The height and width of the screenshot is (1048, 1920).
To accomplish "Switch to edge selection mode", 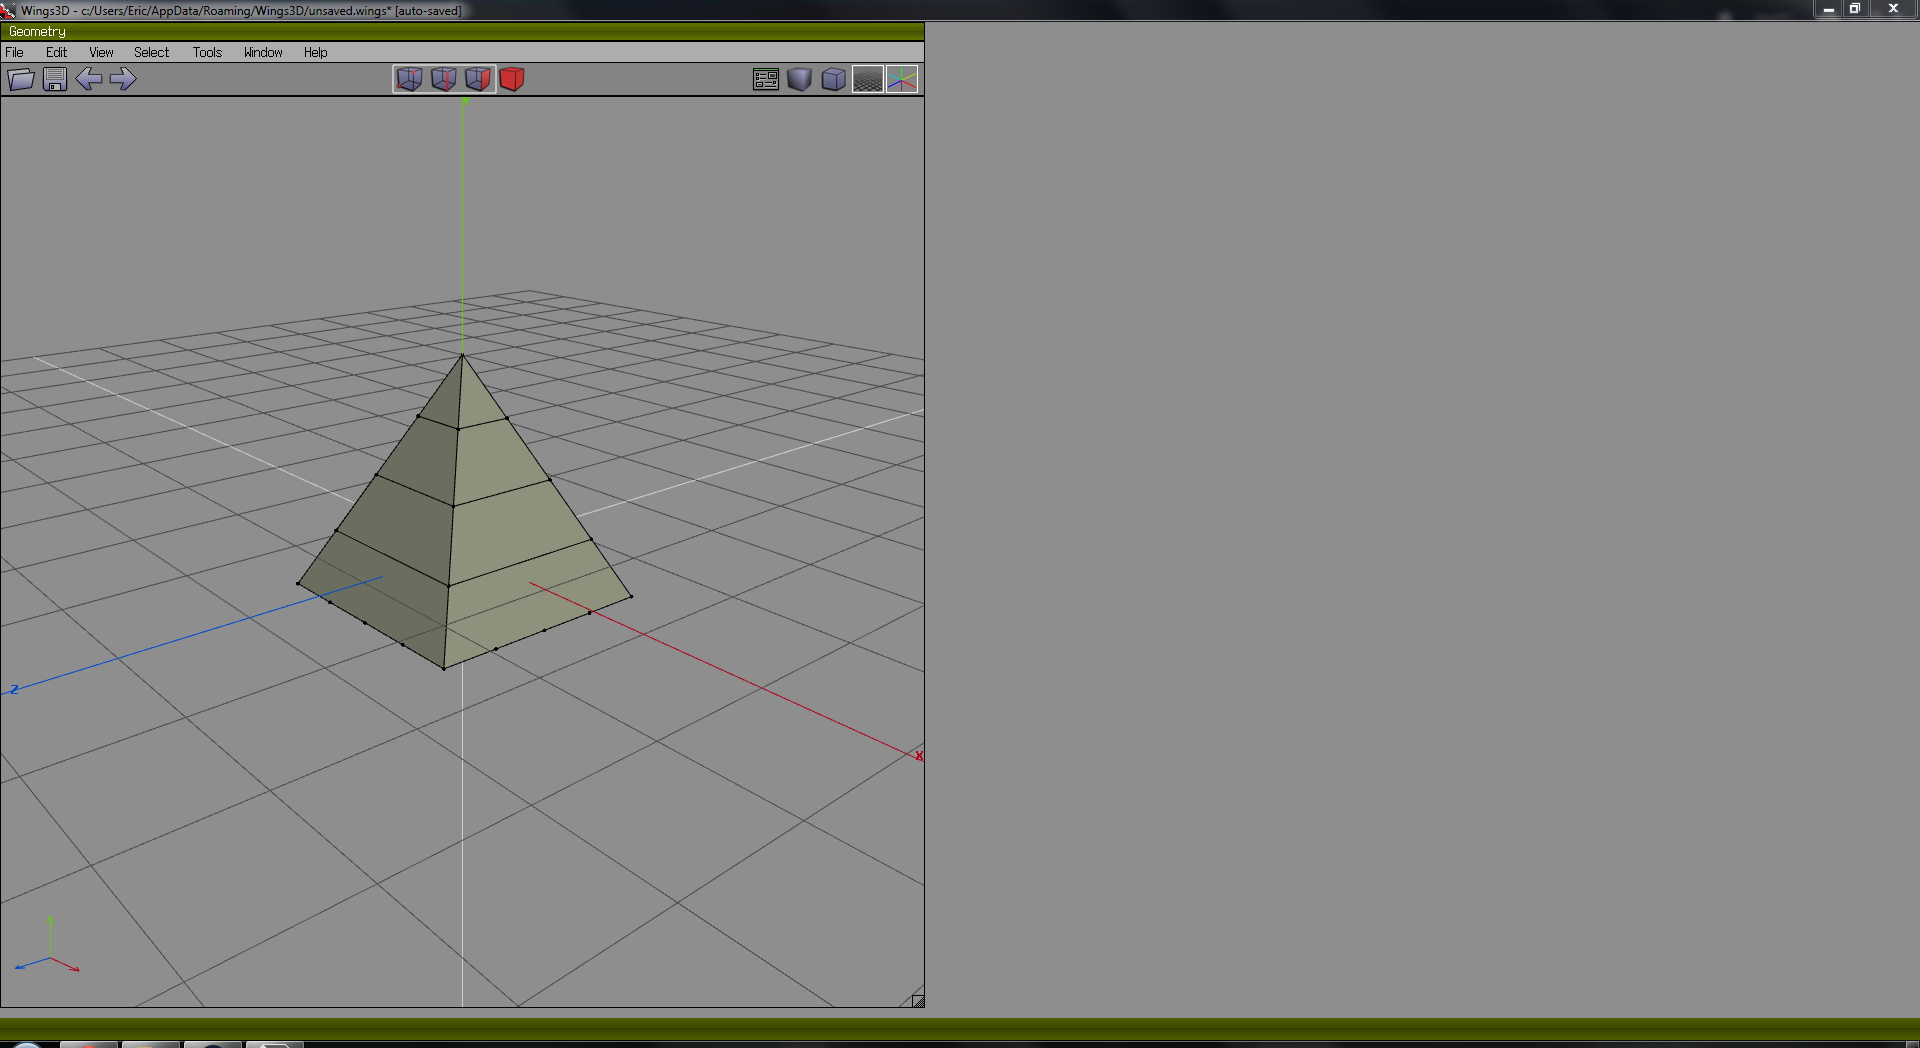I will coord(444,79).
